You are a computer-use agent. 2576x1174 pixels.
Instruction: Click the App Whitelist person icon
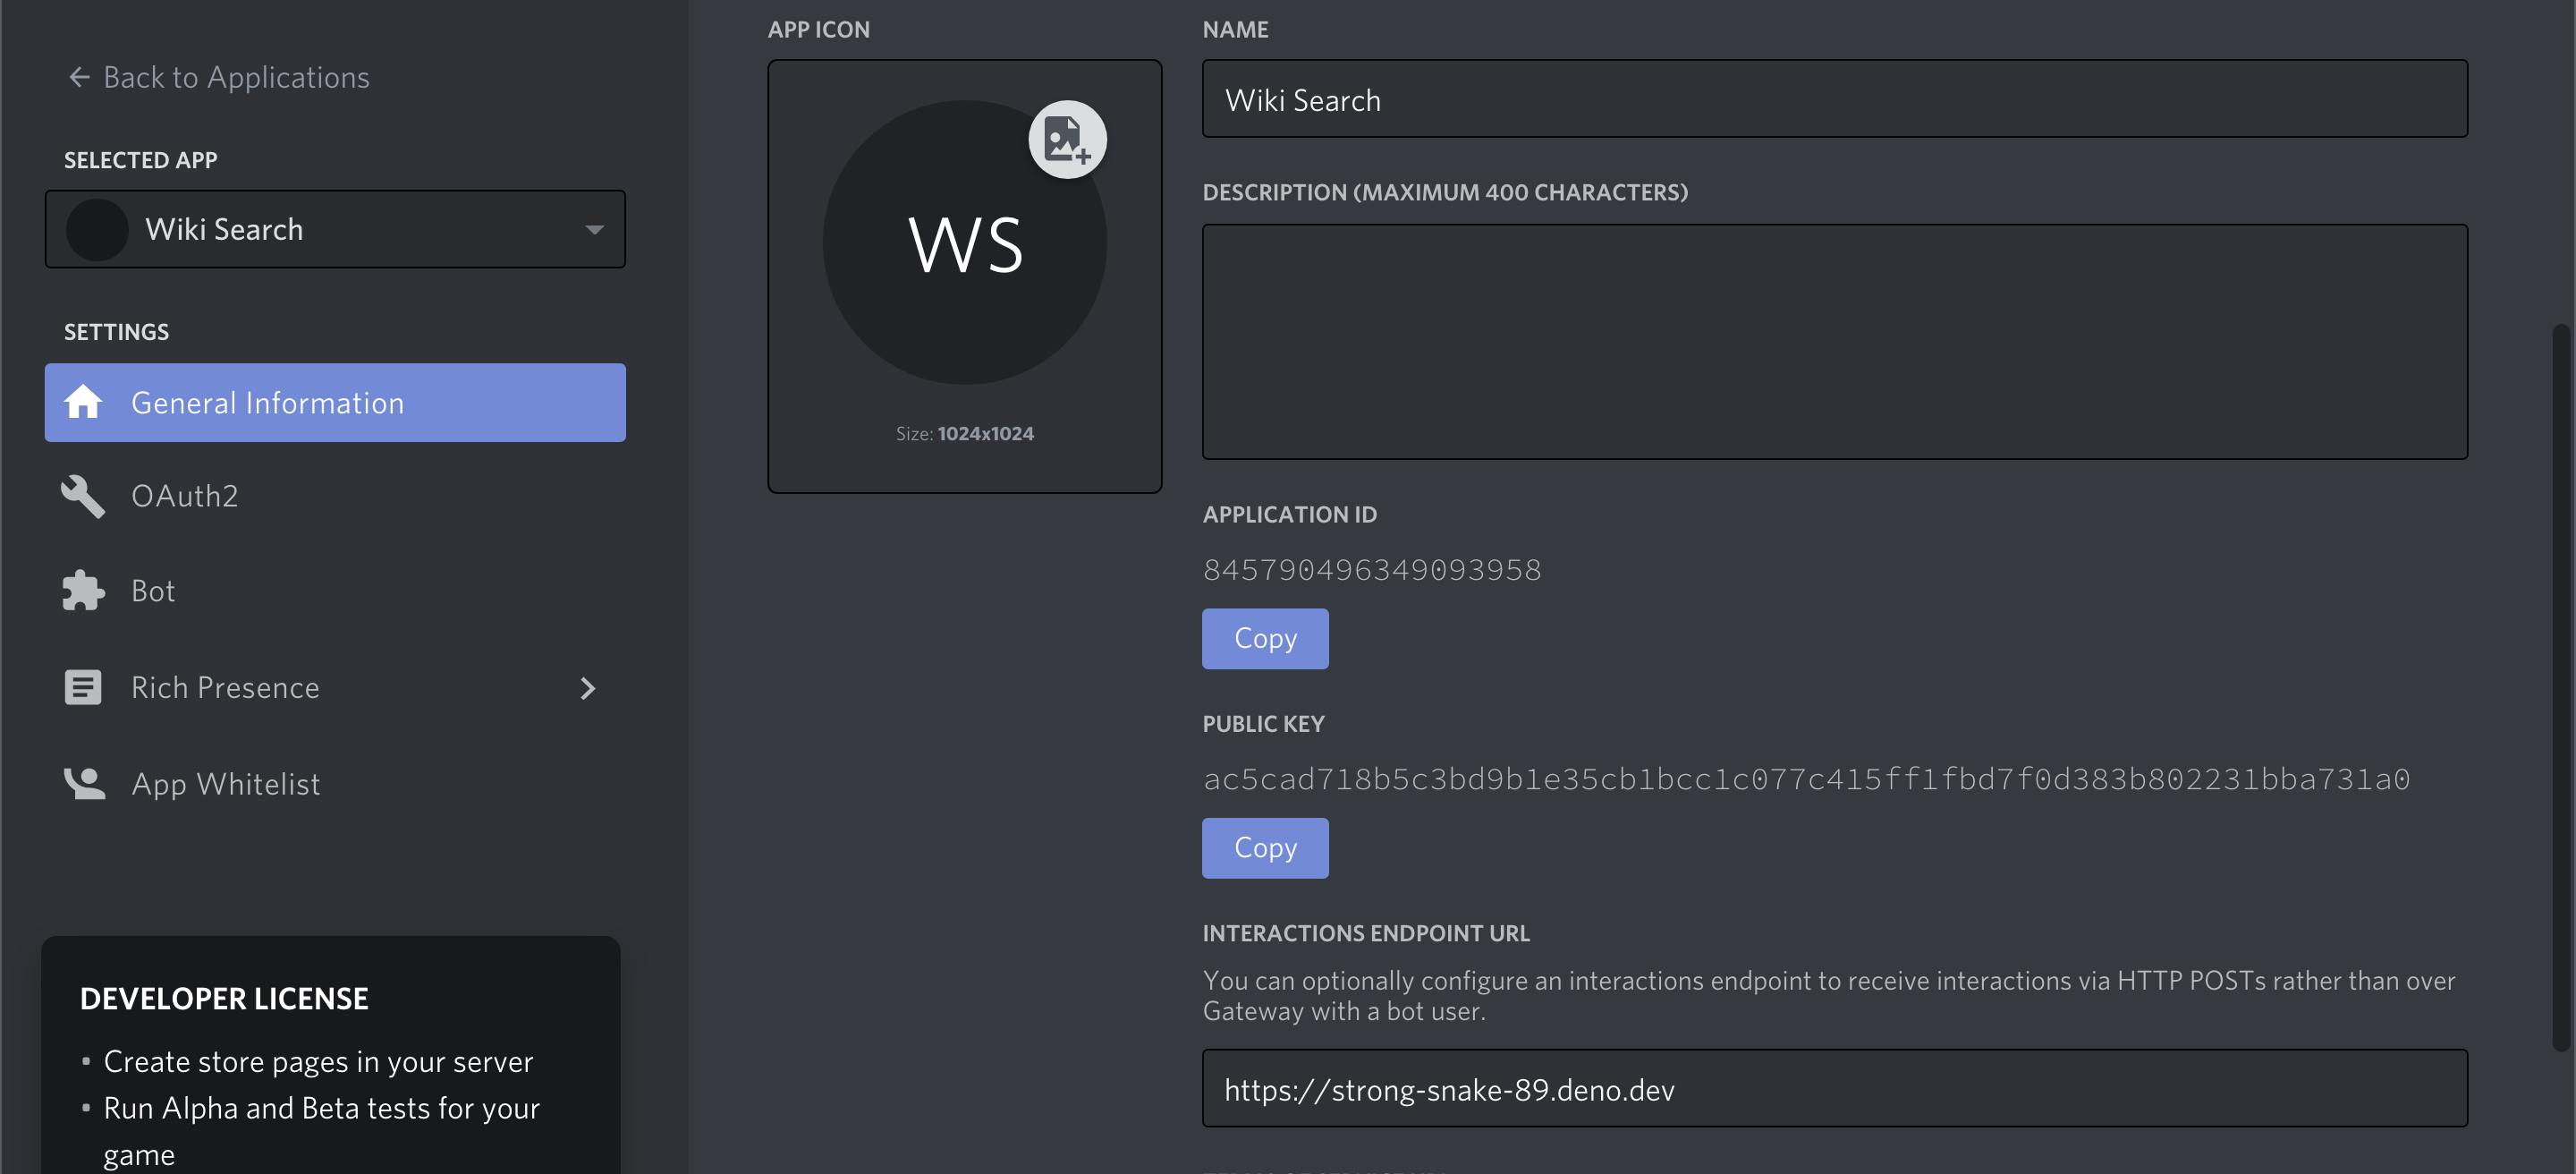(x=83, y=784)
